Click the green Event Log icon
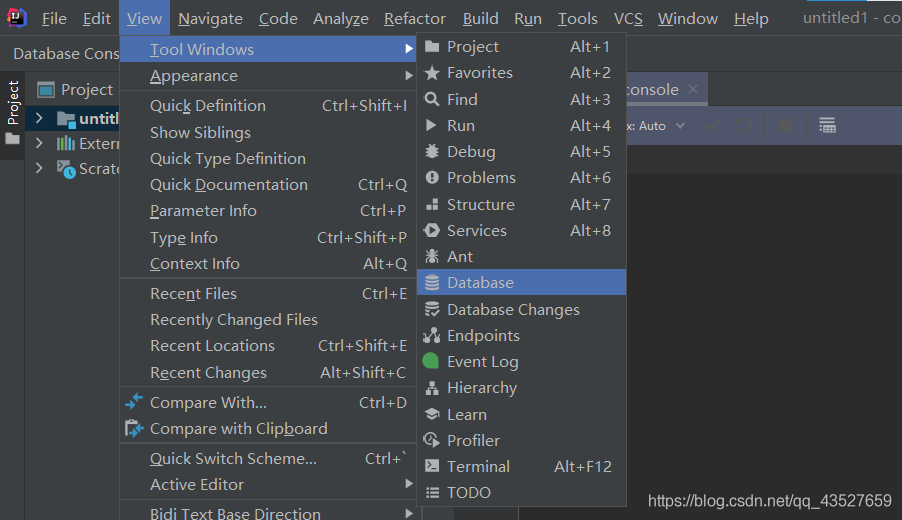902x520 pixels. tap(431, 362)
